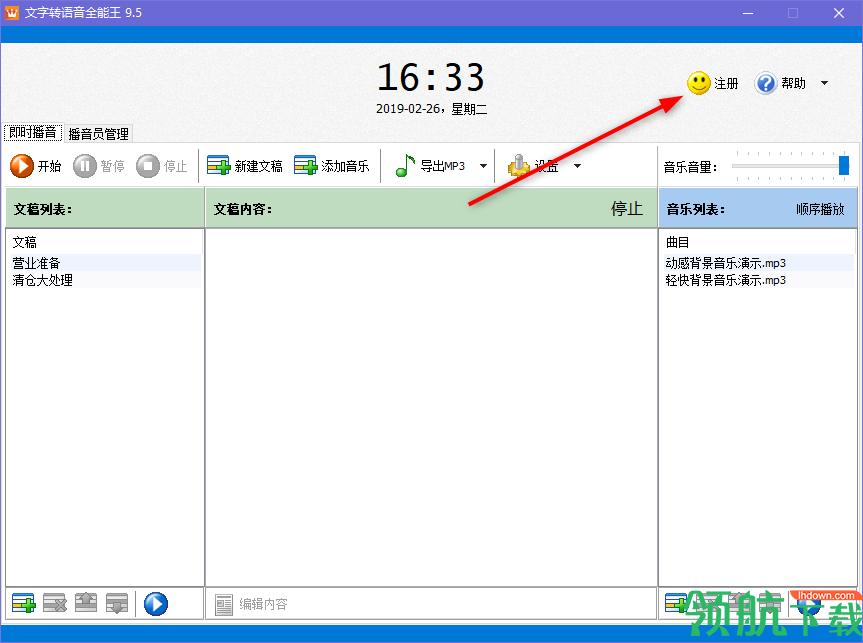Click the blue play icon below script list

coord(156,604)
